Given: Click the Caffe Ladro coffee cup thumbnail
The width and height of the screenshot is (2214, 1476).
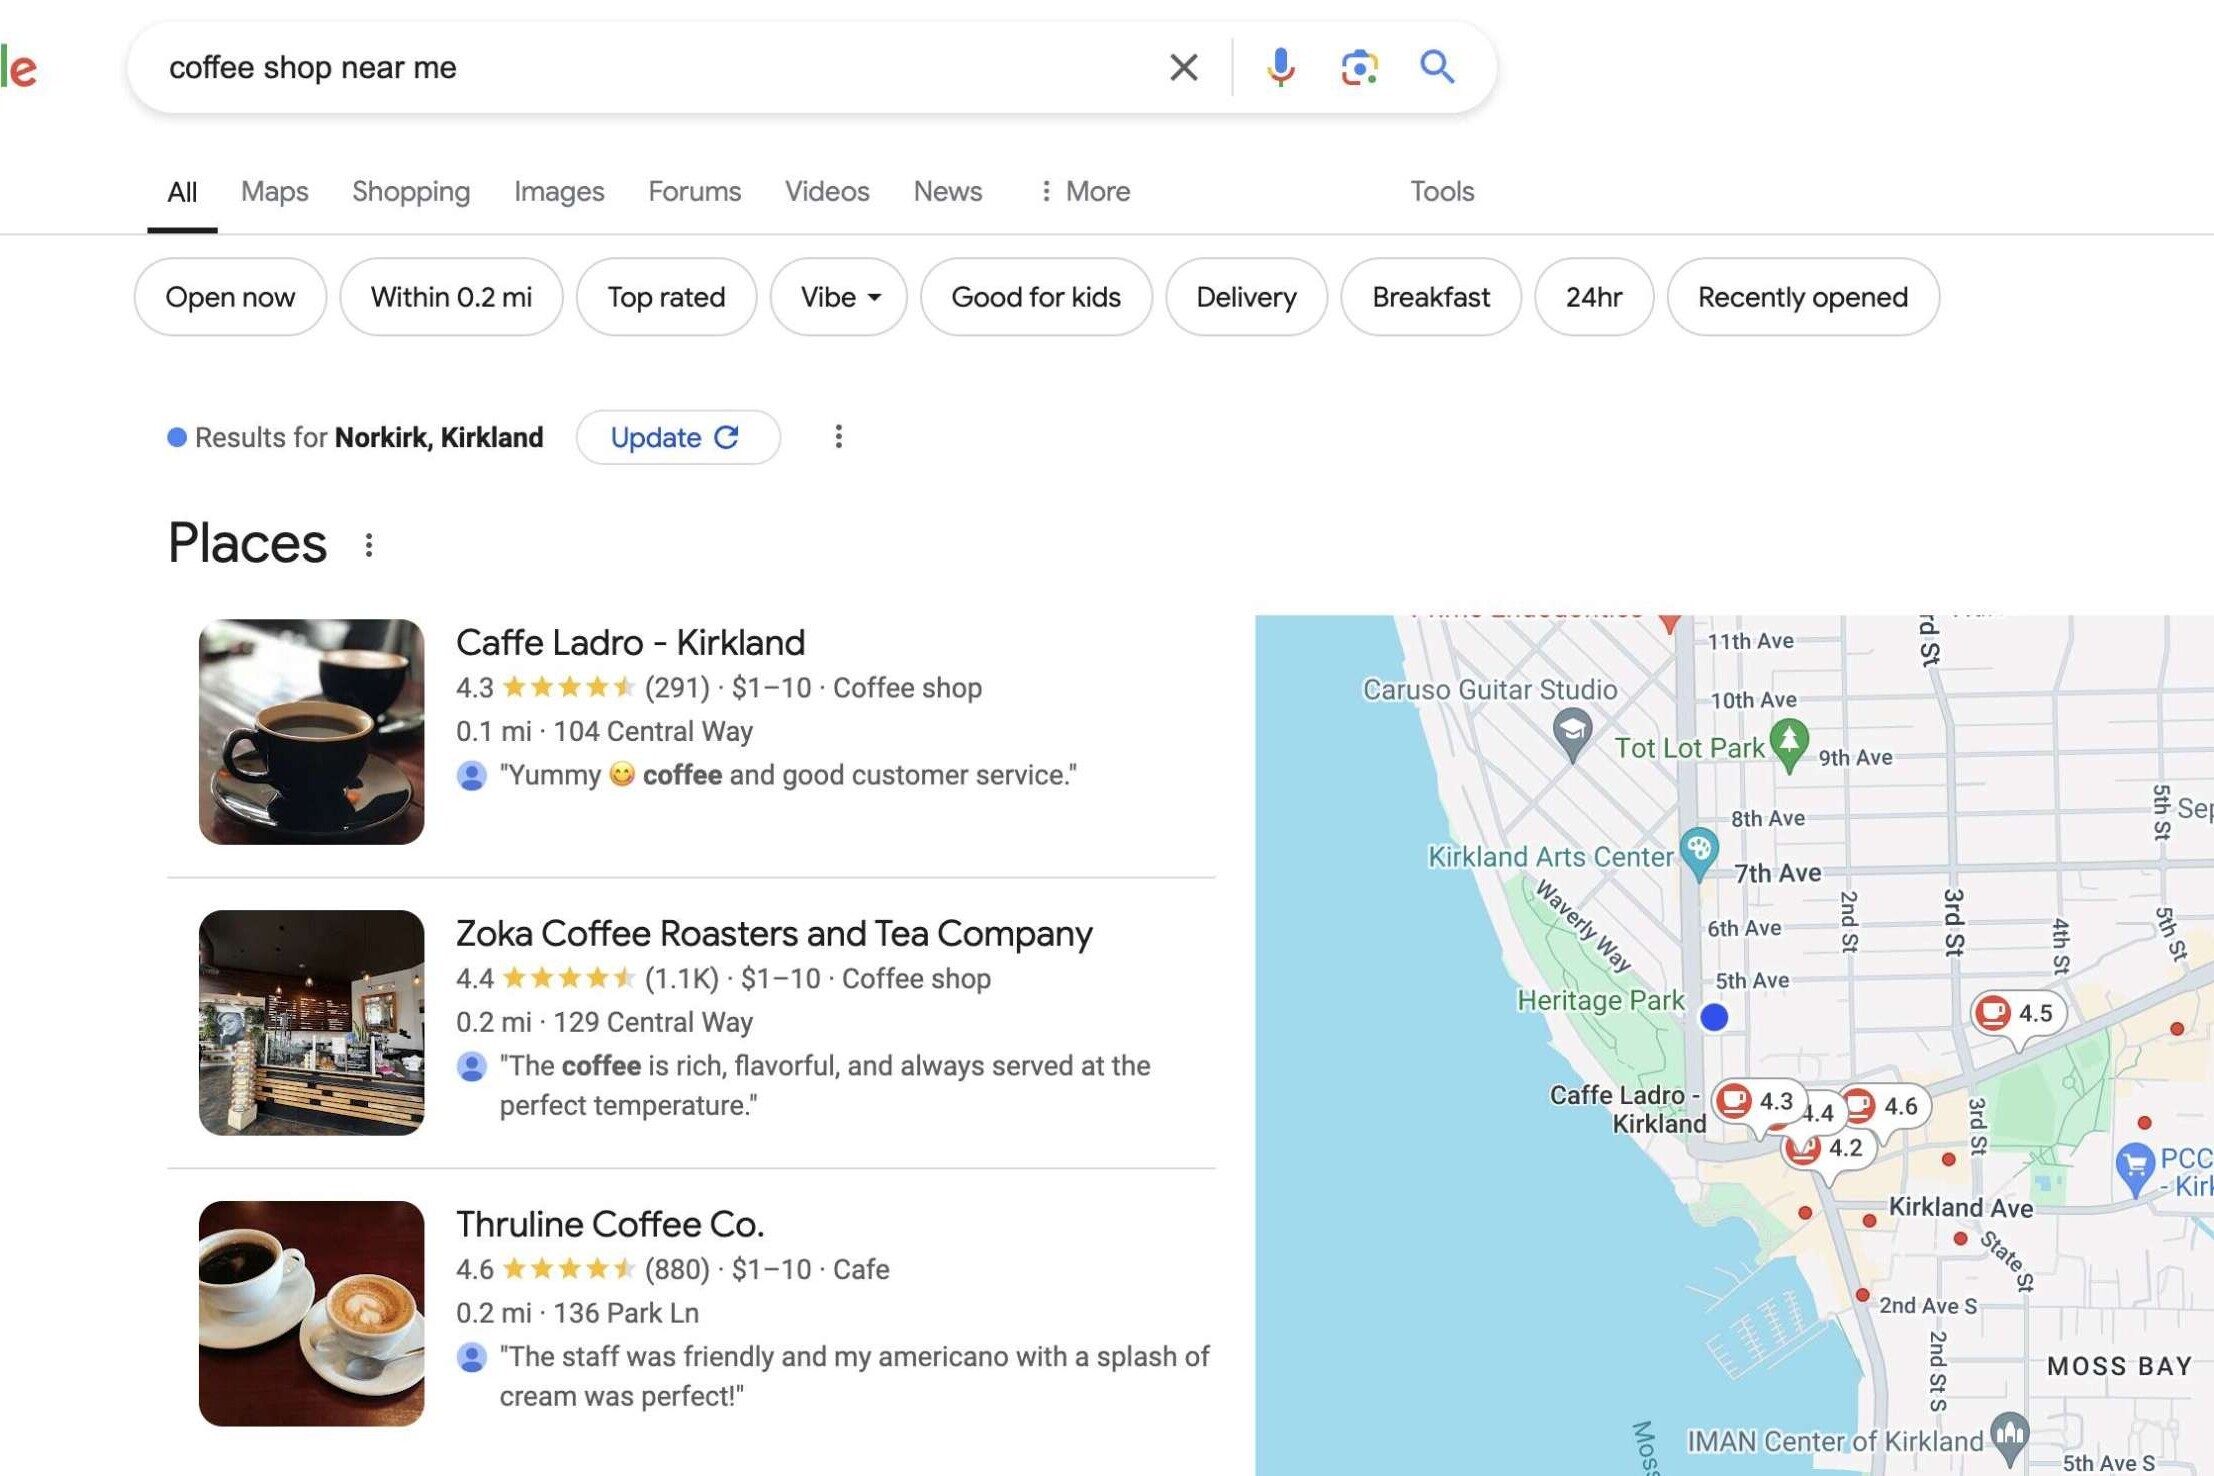Looking at the screenshot, I should click(311, 731).
